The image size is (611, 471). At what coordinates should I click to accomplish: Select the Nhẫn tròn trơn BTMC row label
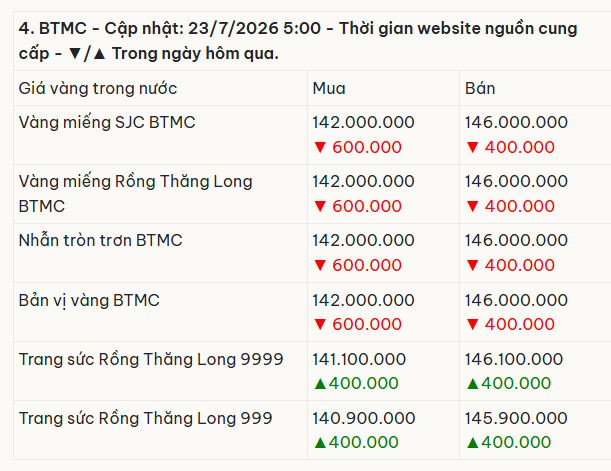tap(101, 240)
